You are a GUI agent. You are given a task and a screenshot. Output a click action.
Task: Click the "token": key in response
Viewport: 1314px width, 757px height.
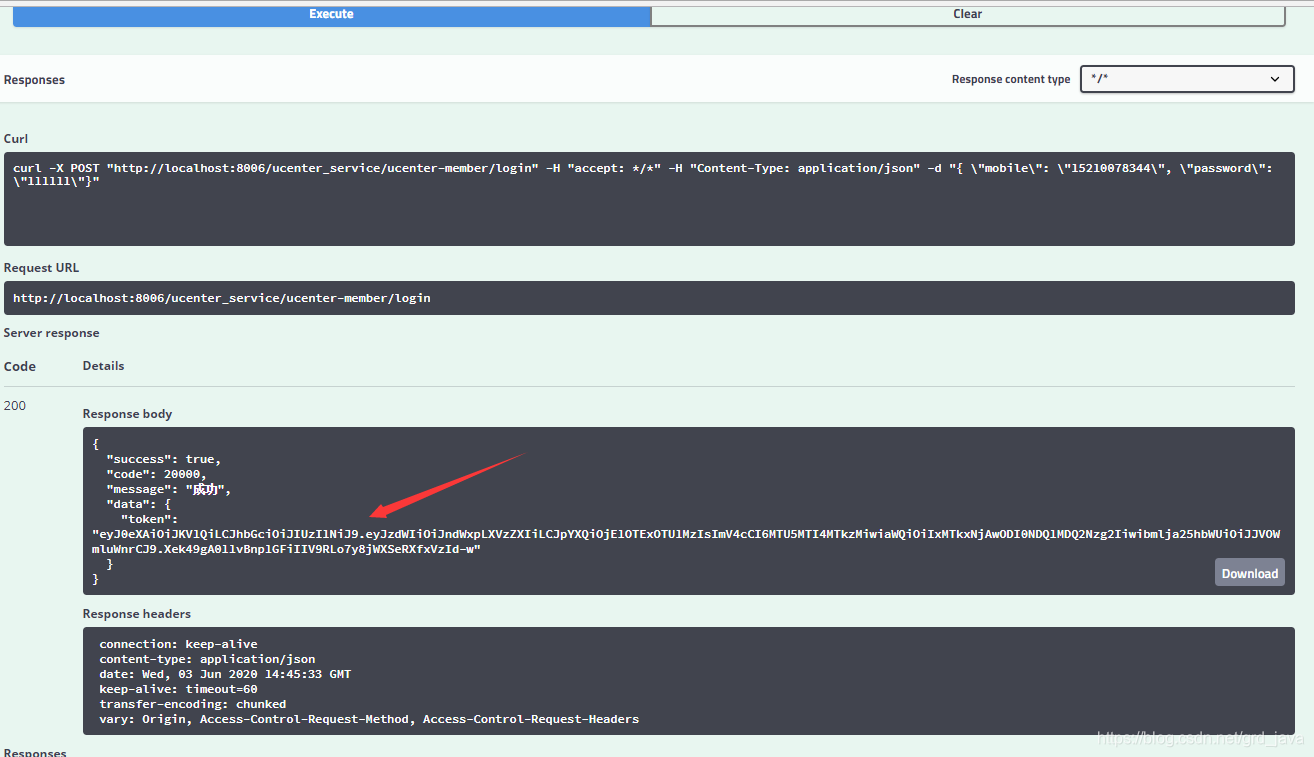pyautogui.click(x=150, y=519)
